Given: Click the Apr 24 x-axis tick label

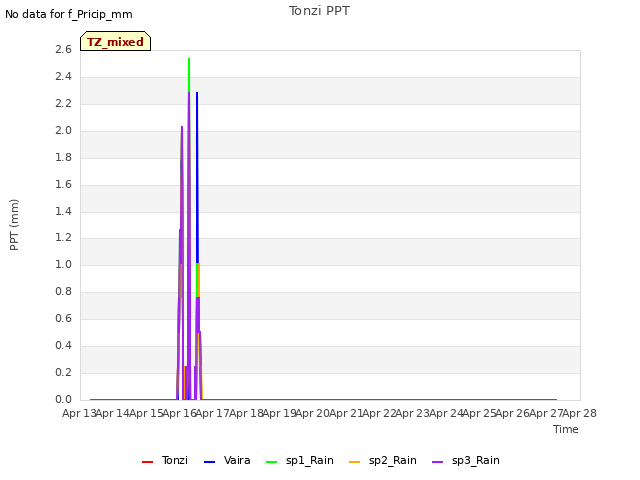Looking at the screenshot, I should pos(446,413).
